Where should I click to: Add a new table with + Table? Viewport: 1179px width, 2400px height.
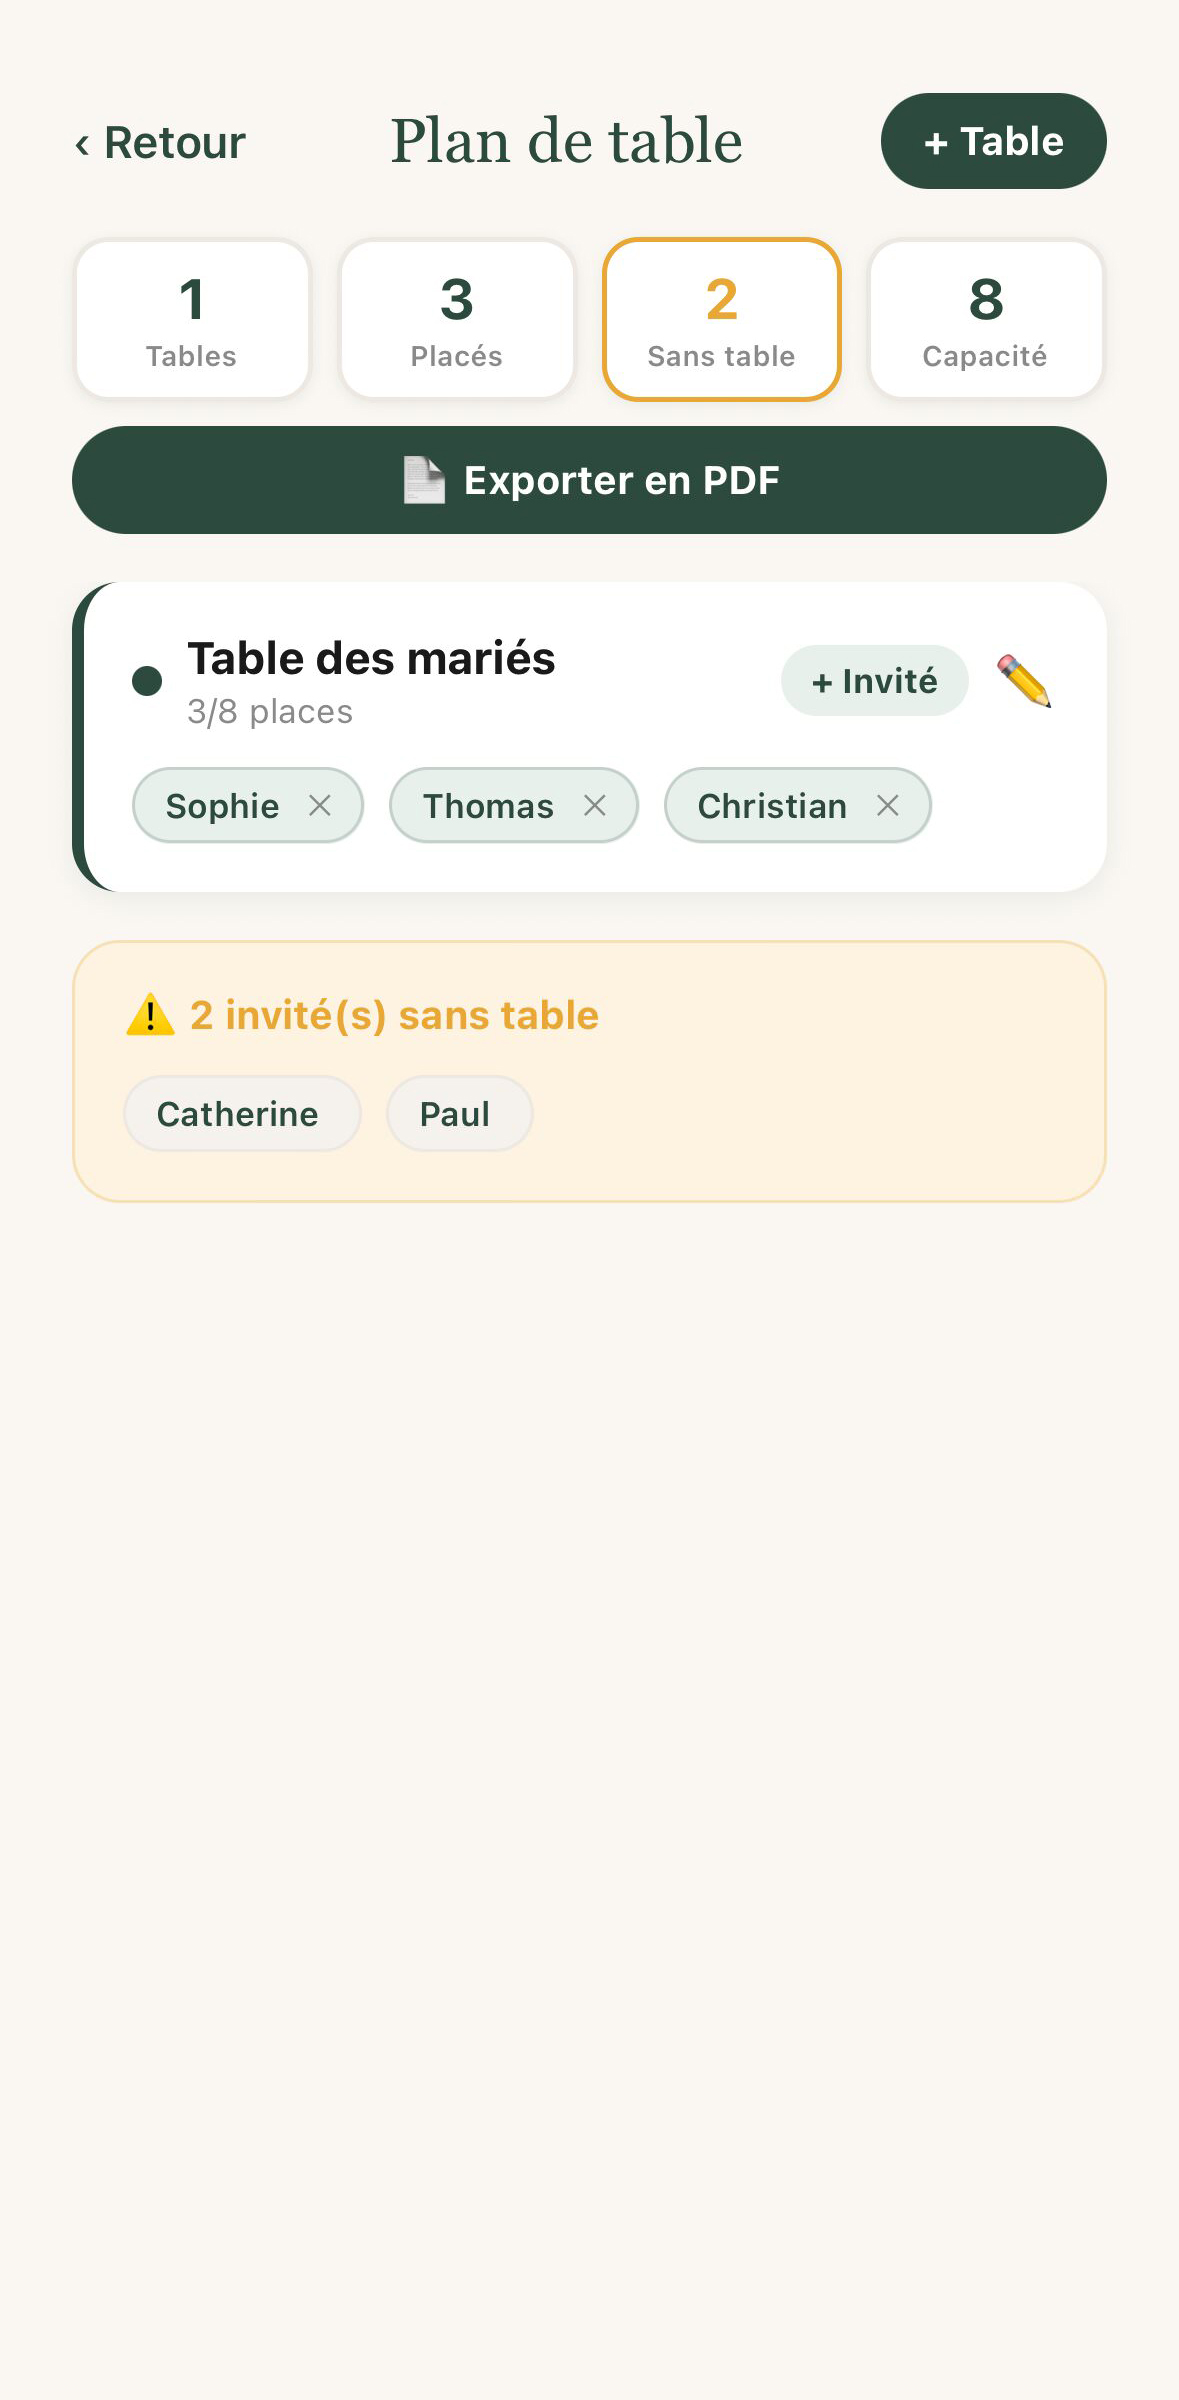click(993, 141)
